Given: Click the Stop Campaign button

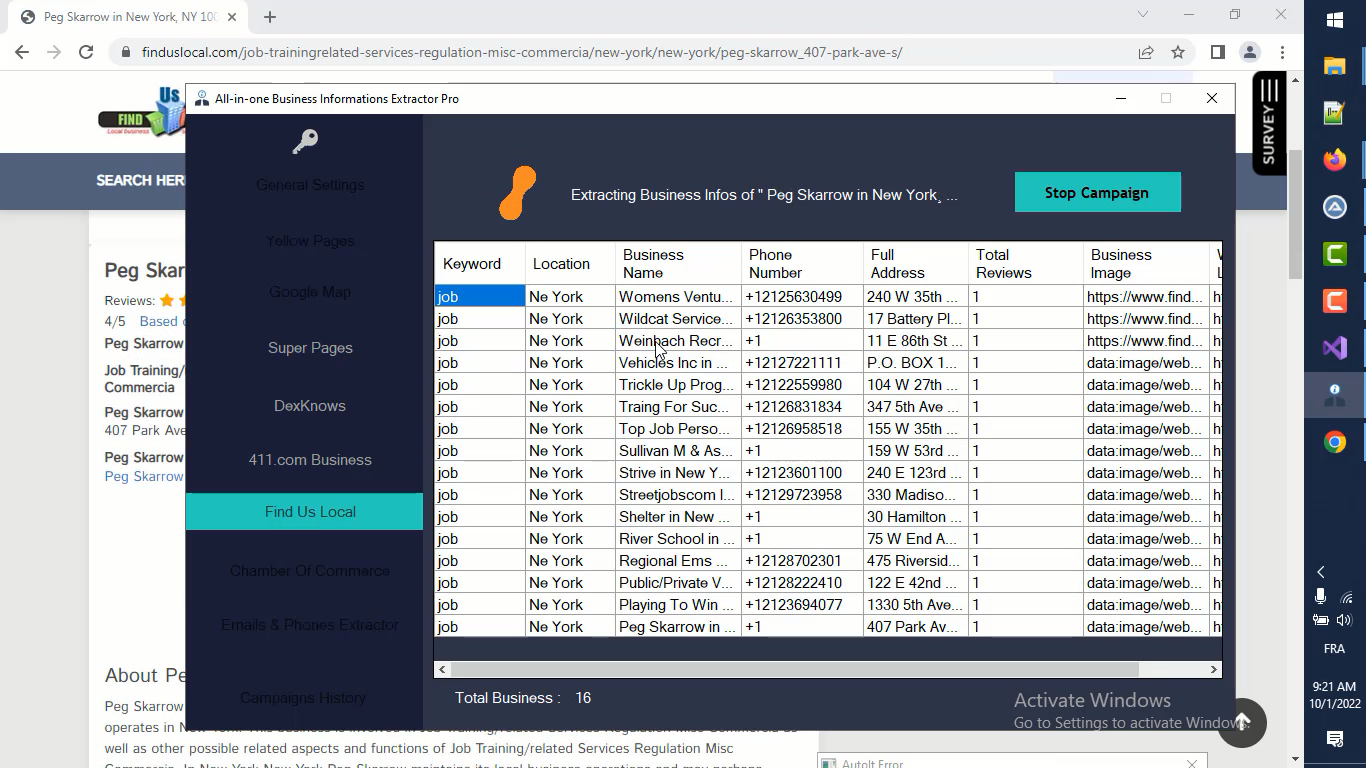Looking at the screenshot, I should click(x=1097, y=193).
